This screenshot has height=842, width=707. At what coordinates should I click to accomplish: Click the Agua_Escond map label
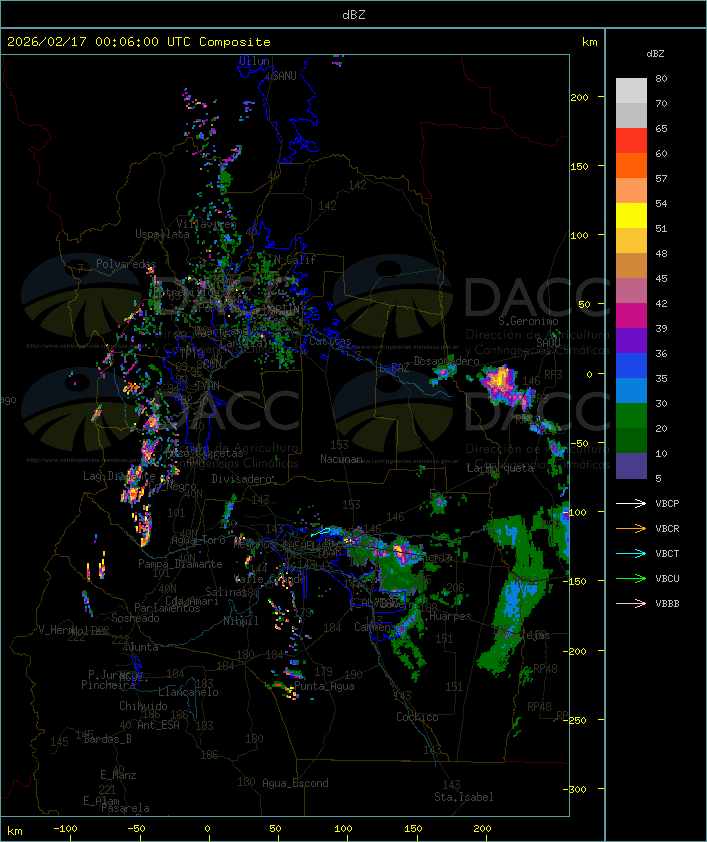pos(295,783)
